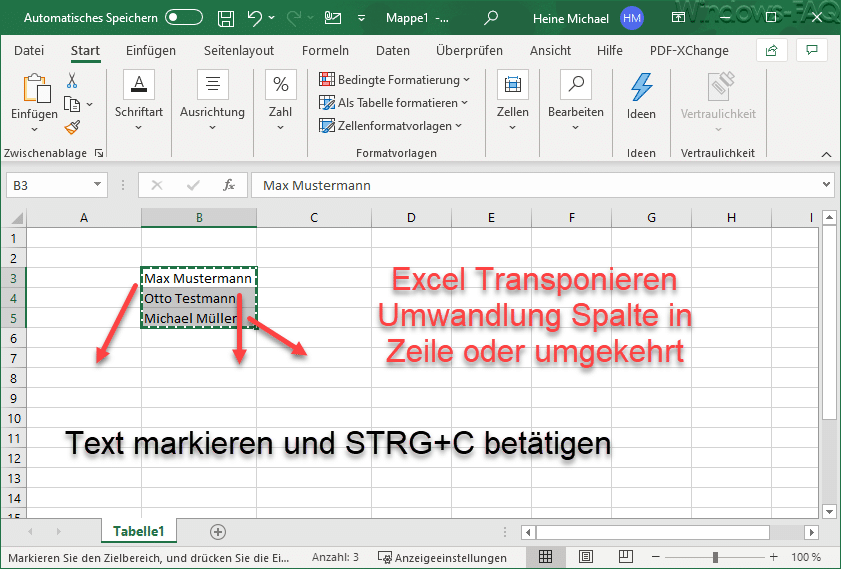Screen dimensions: 841x569
Task: Open Zellenformatvorlagen menu
Action: click(390, 125)
